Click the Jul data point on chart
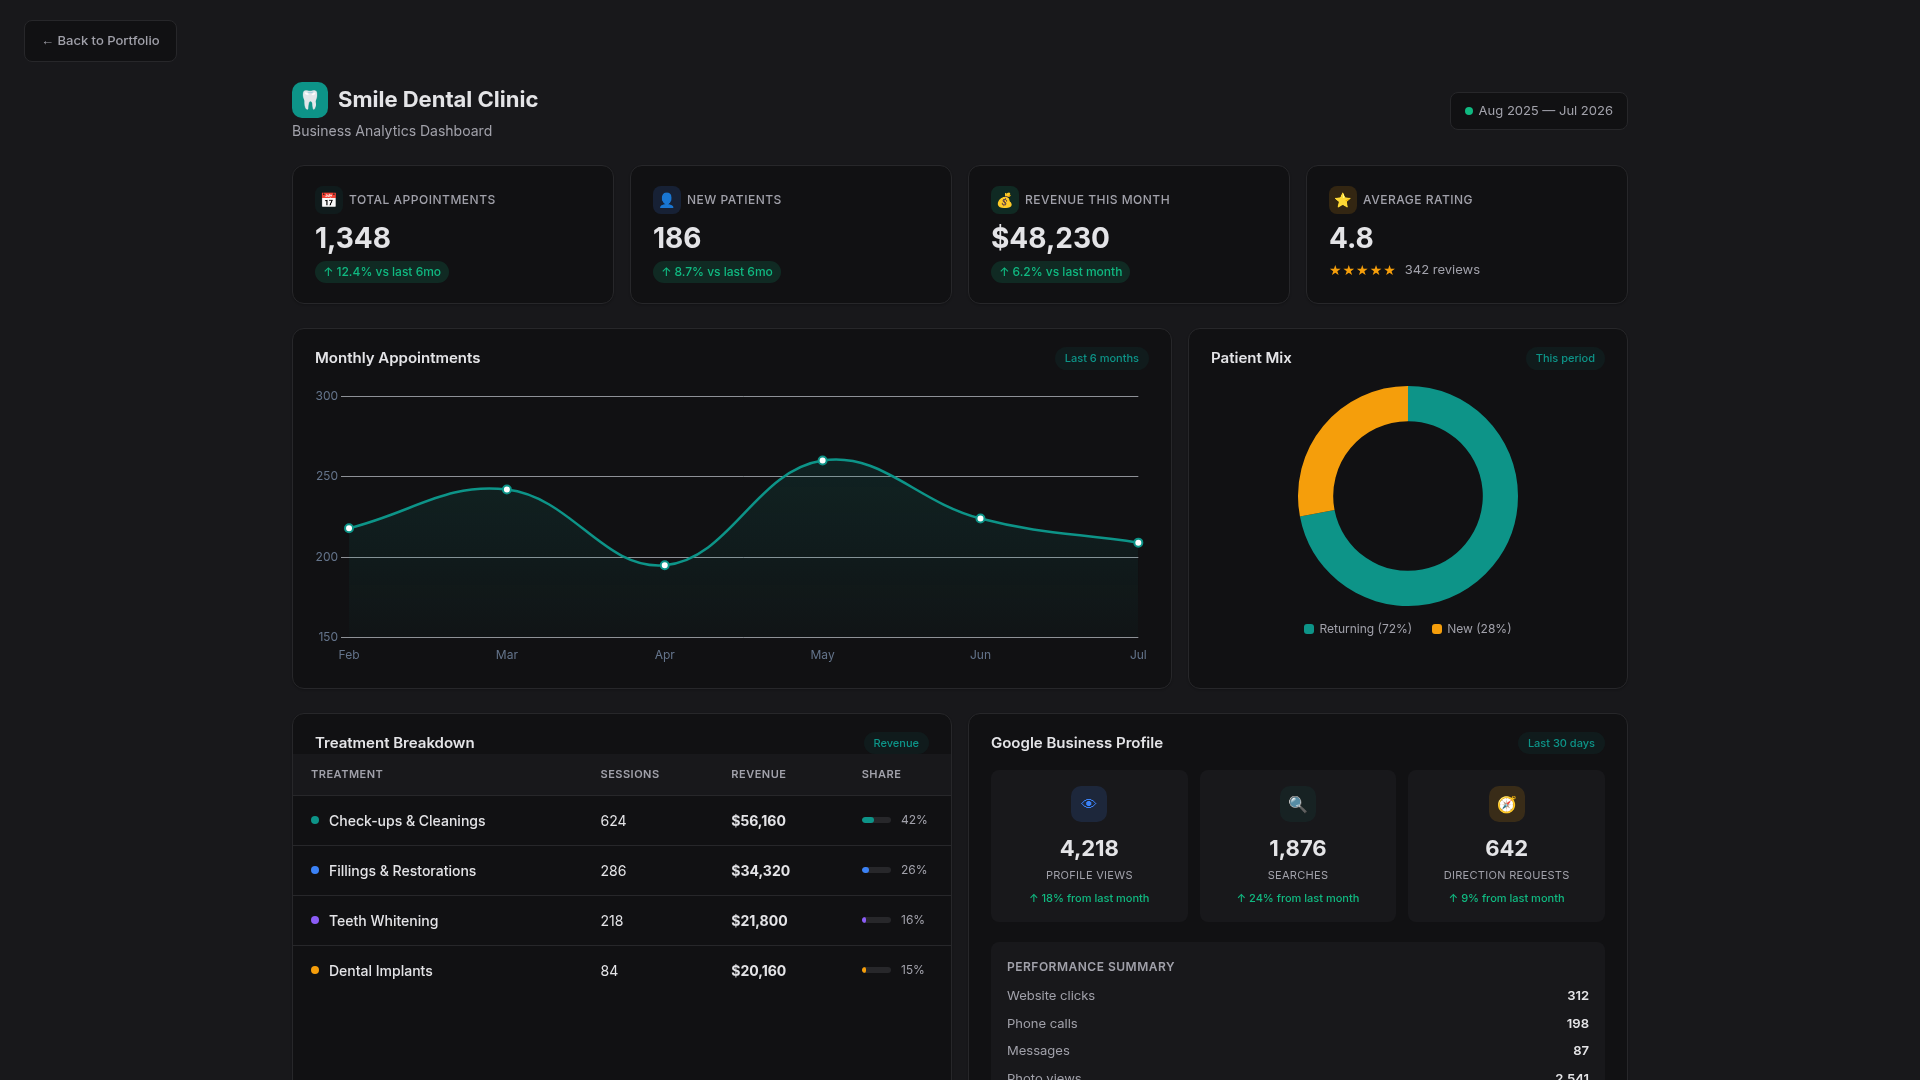This screenshot has width=1920, height=1080. 1138,543
